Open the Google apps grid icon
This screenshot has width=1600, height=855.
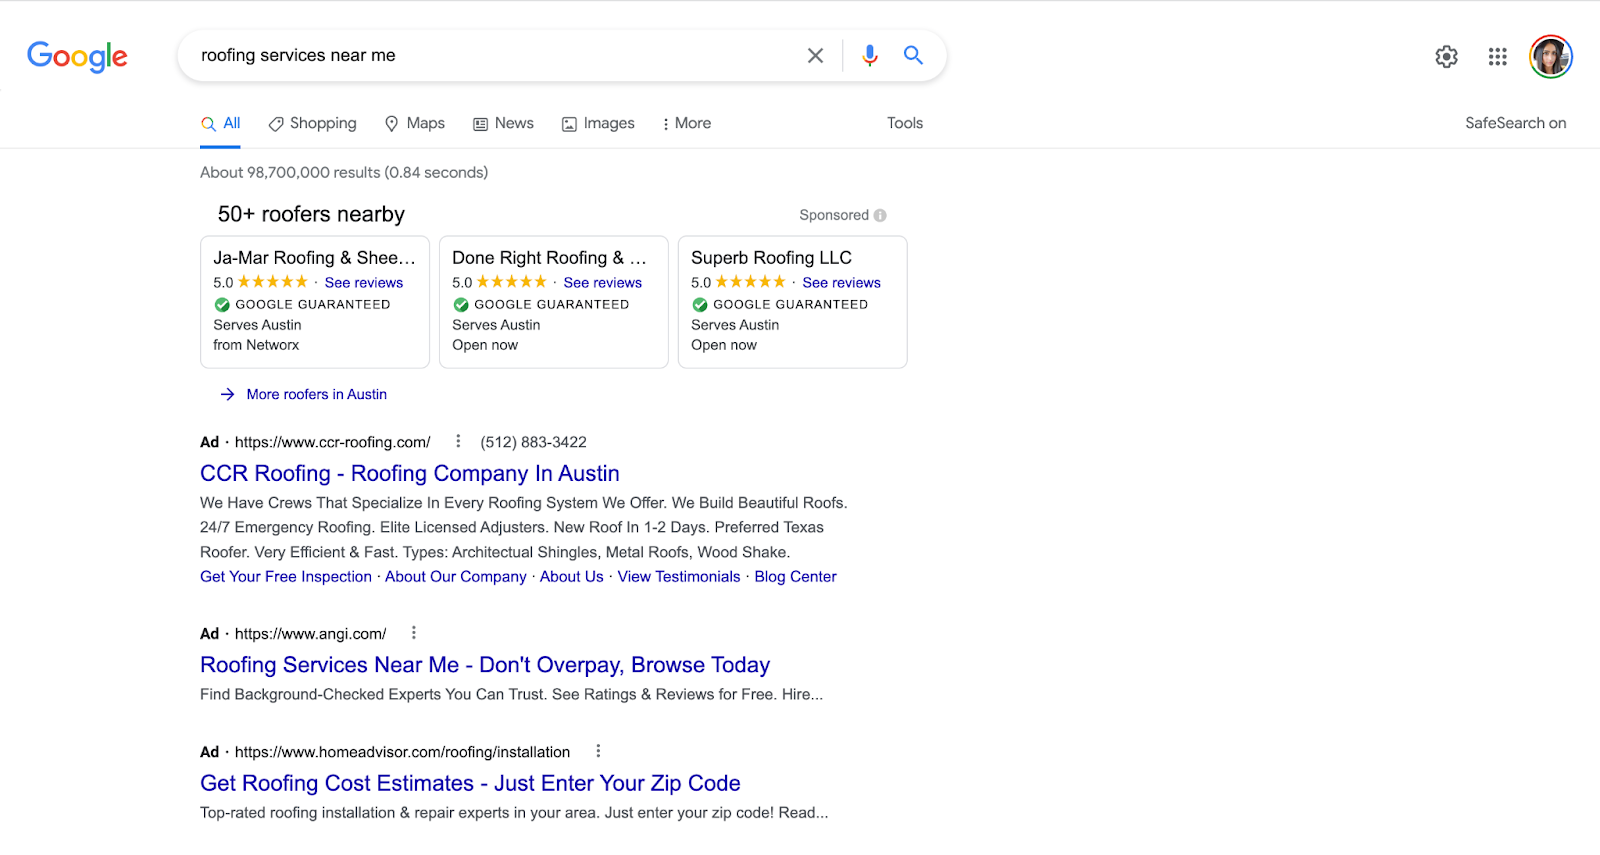tap(1497, 57)
